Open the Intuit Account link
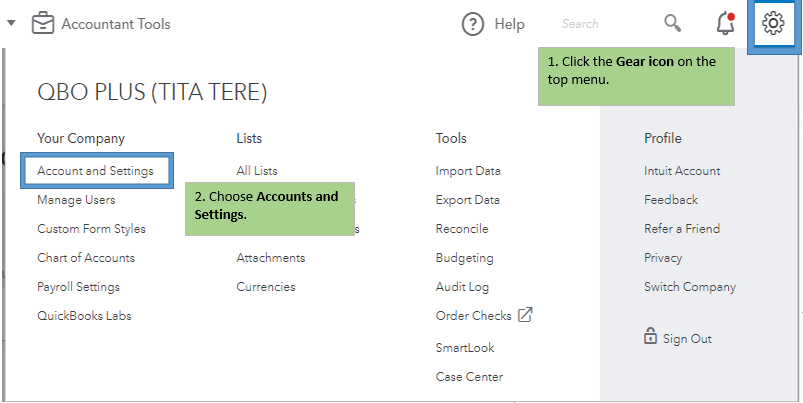Image resolution: width=803 pixels, height=403 pixels. (x=682, y=171)
